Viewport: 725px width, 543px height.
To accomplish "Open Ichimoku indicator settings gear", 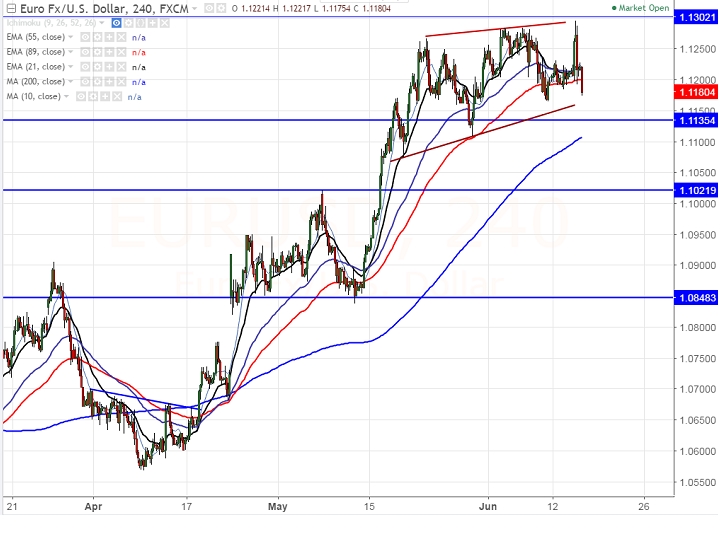I will pyautogui.click(x=128, y=23).
